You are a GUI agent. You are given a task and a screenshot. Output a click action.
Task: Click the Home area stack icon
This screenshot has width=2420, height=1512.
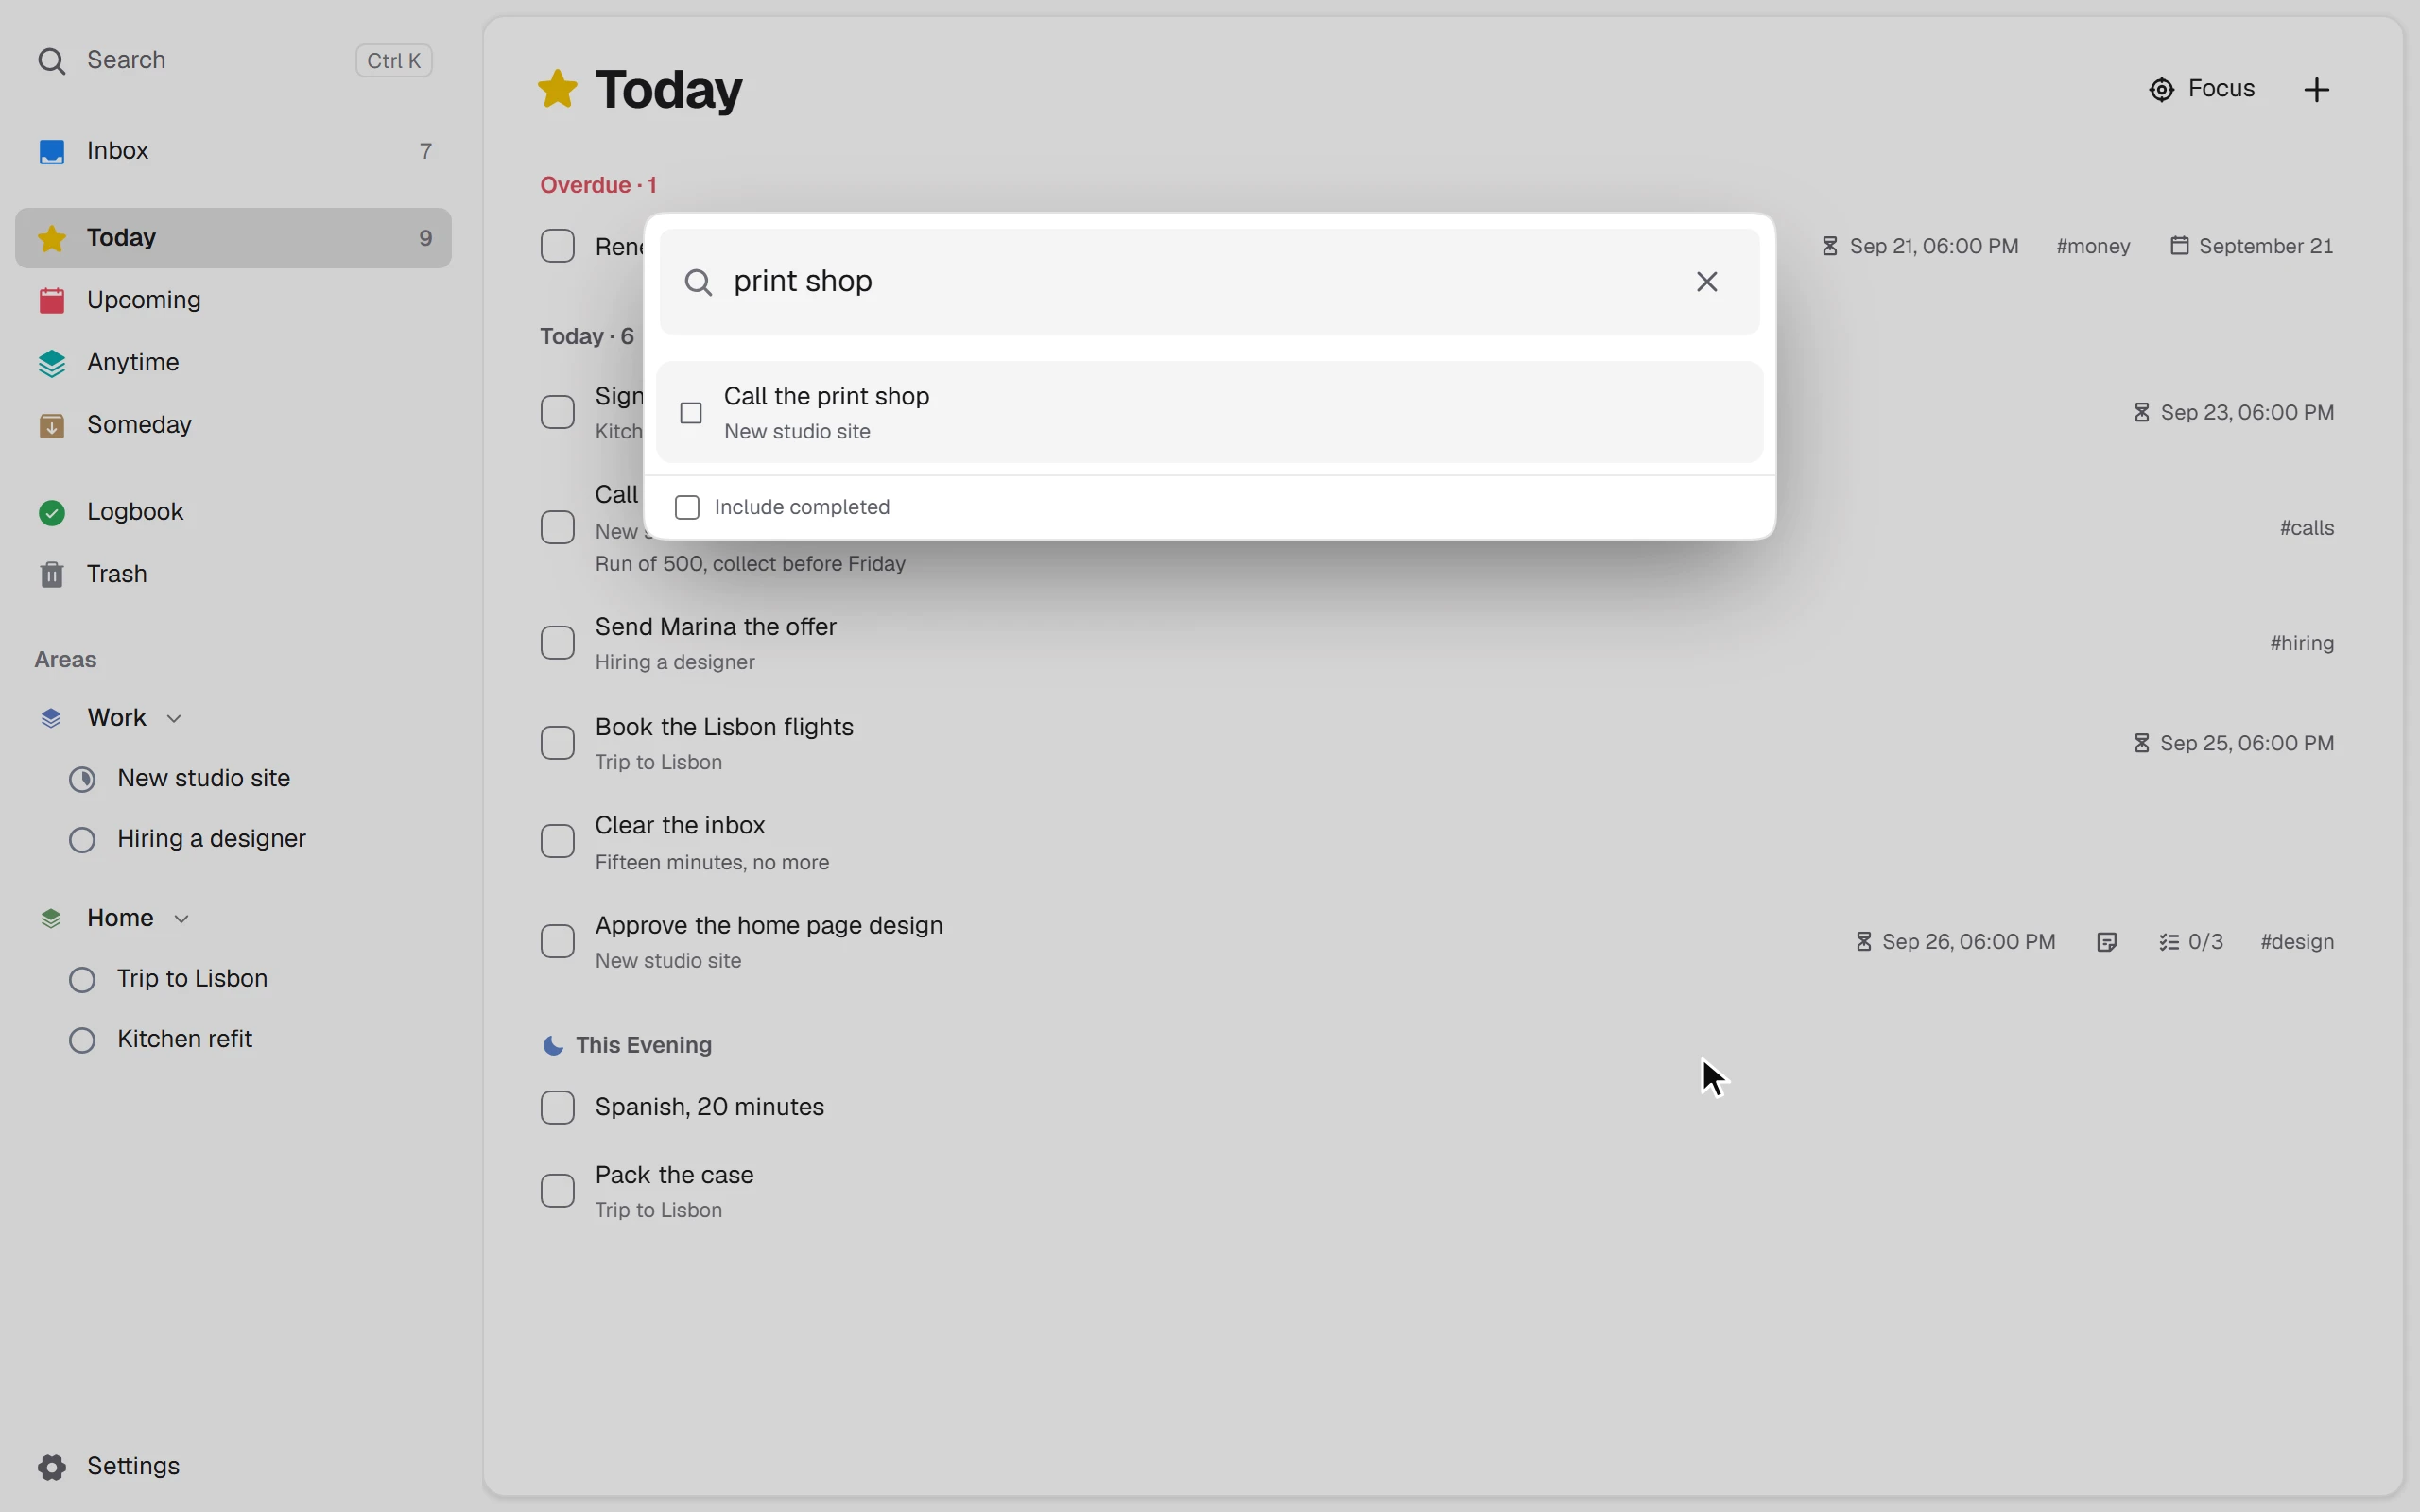[x=50, y=919]
